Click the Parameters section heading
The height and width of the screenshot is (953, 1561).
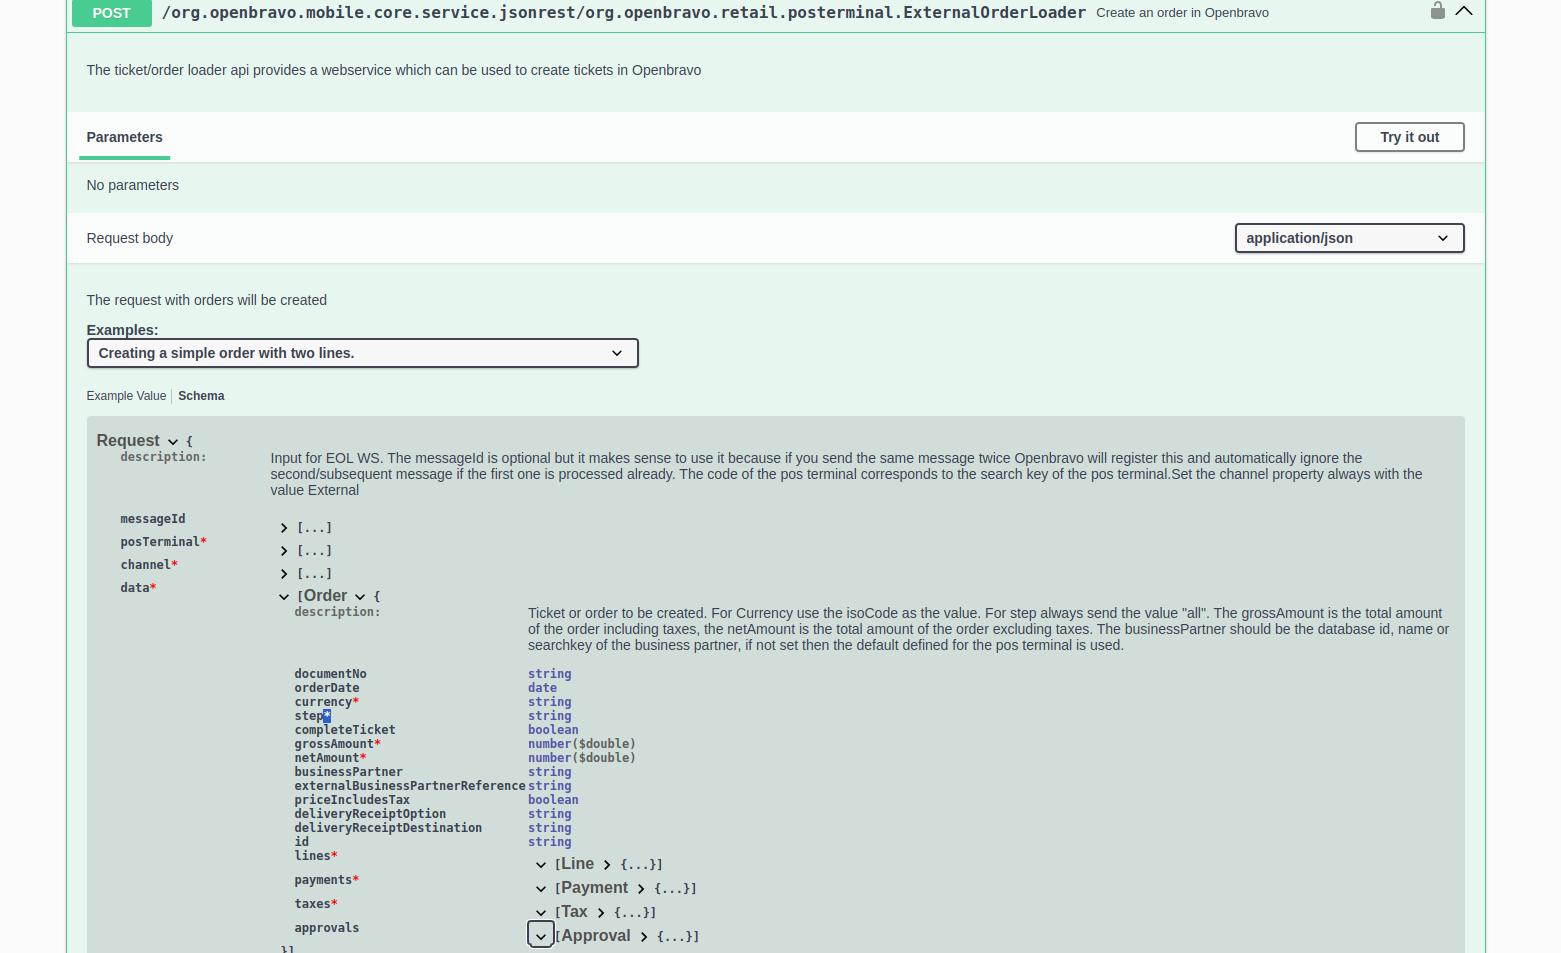(124, 137)
